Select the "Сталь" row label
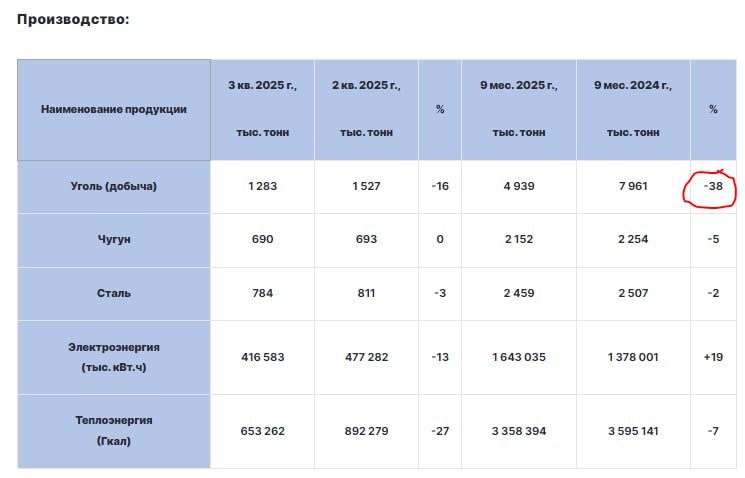Screen dimensions: 745x478 click(x=114, y=294)
